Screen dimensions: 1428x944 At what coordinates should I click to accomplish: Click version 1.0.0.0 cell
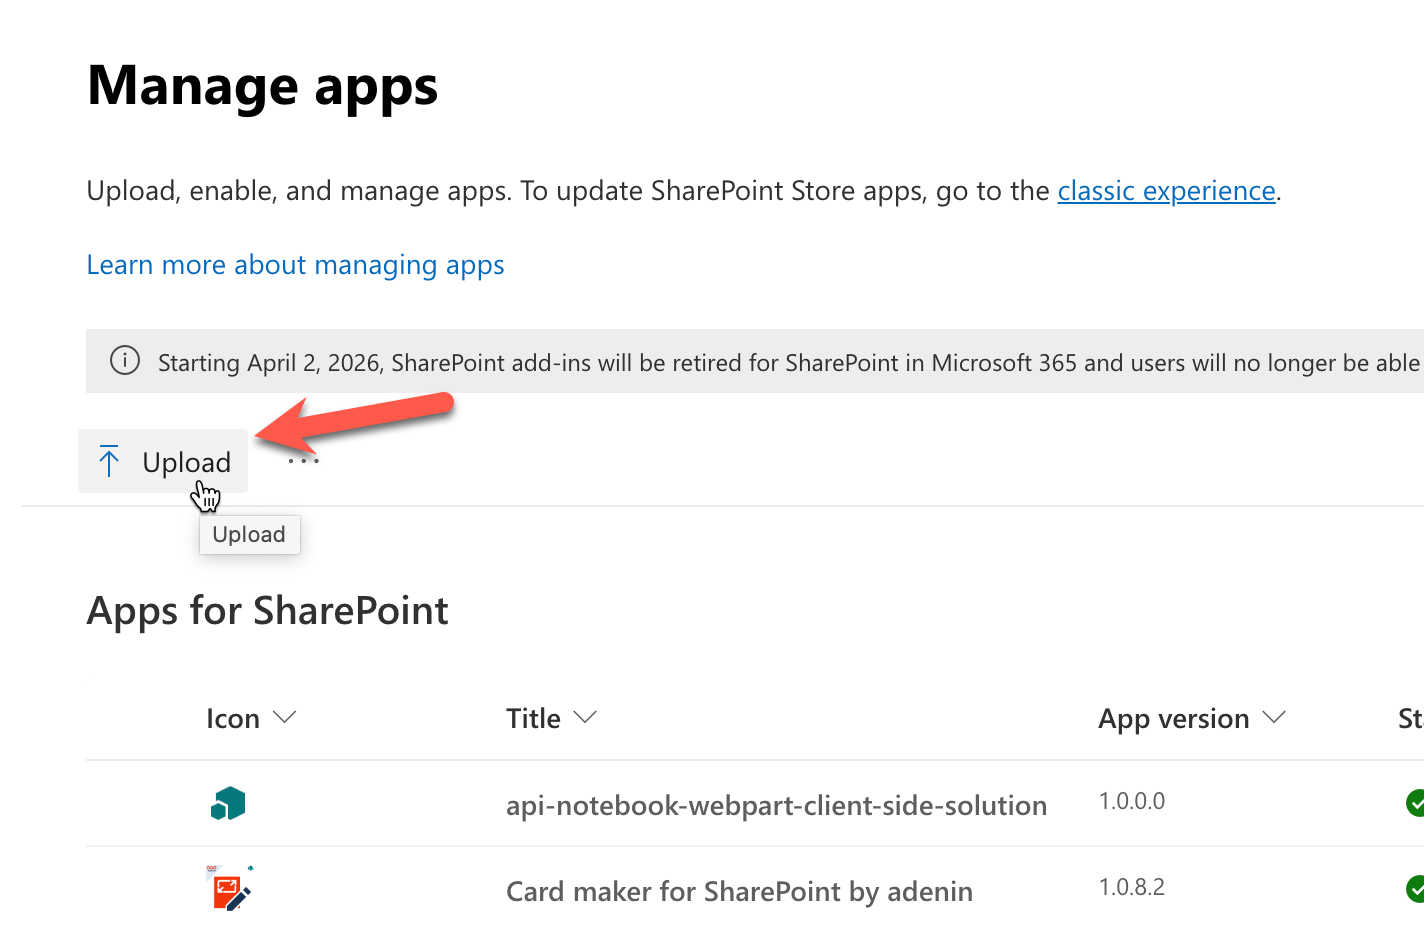point(1131,801)
